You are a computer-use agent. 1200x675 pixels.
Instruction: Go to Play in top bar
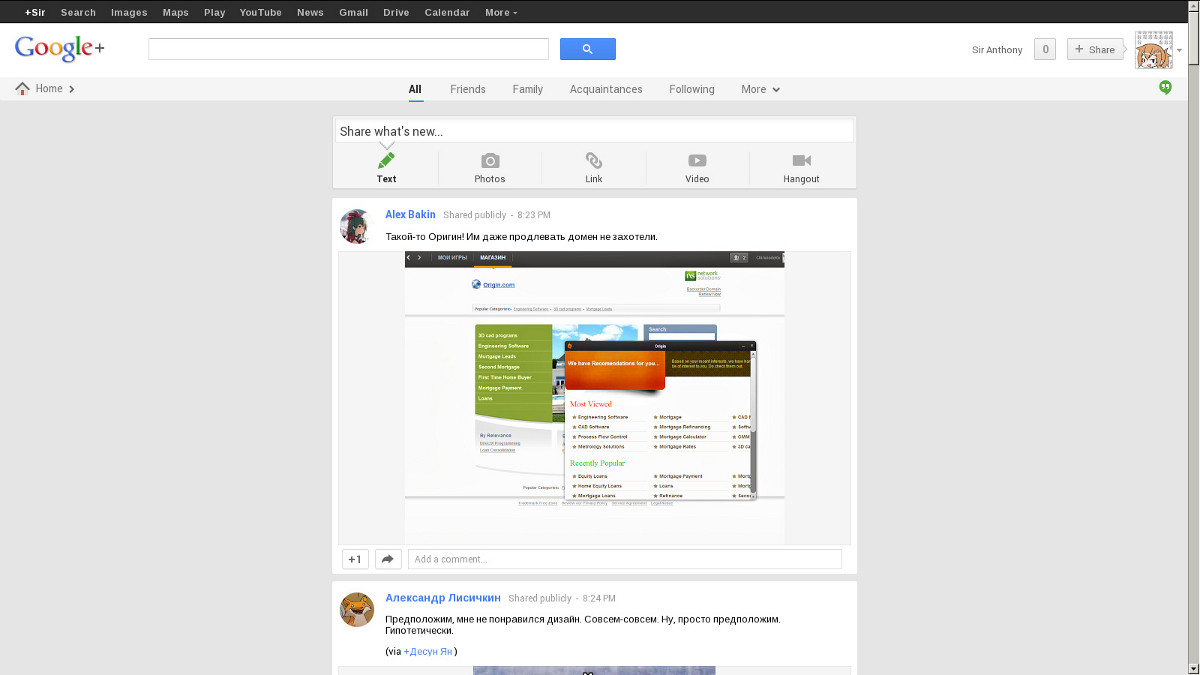[214, 12]
